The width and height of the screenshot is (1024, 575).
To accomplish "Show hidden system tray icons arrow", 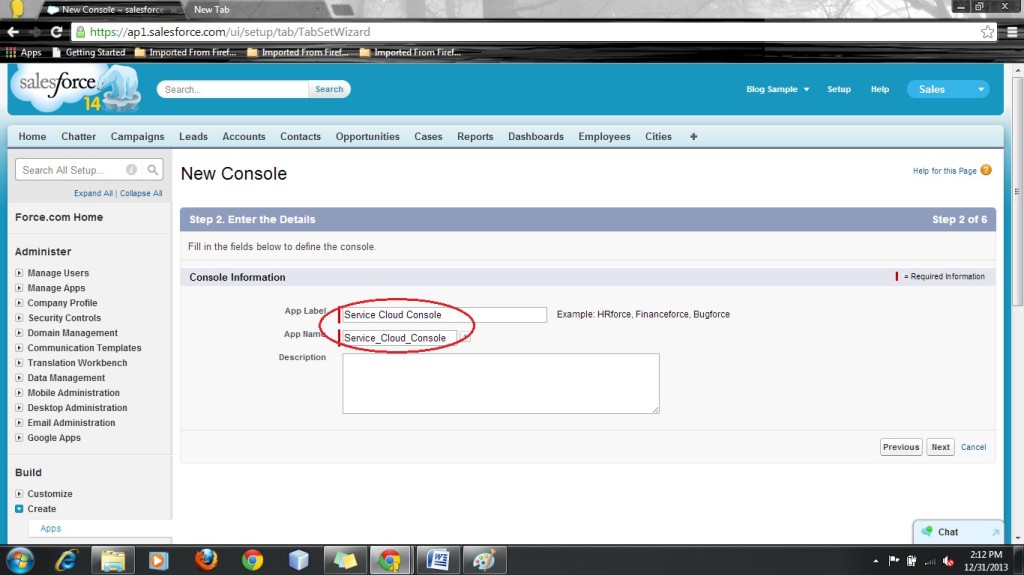I will 875,561.
